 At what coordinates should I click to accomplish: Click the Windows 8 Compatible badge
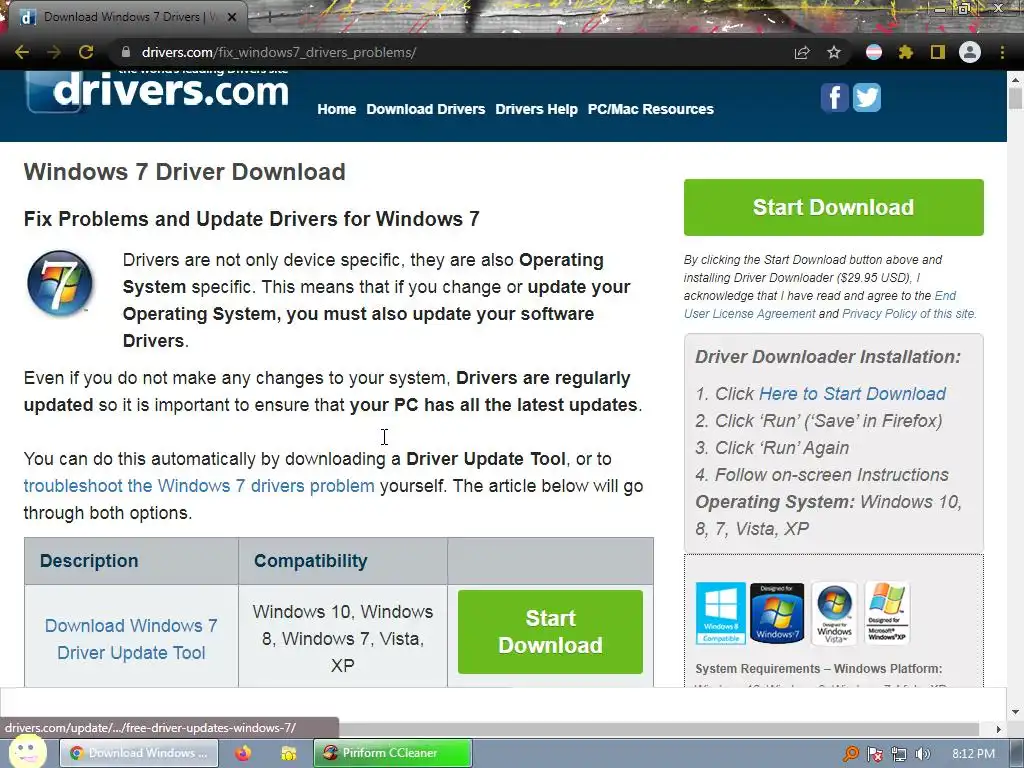(721, 613)
